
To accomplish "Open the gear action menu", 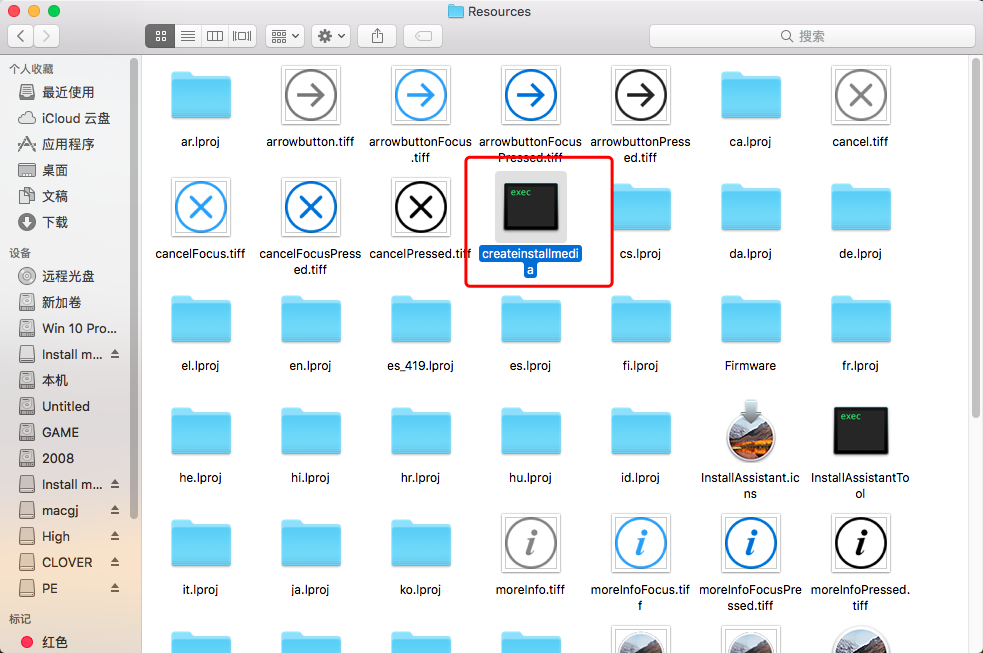I will point(330,36).
